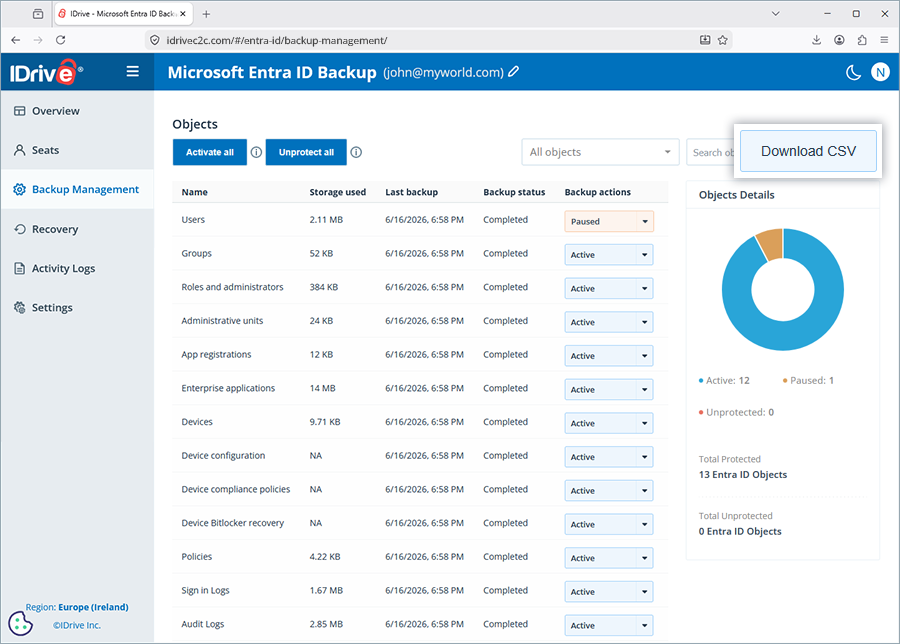Open Users backup action dropdown (Paused)

609,222
